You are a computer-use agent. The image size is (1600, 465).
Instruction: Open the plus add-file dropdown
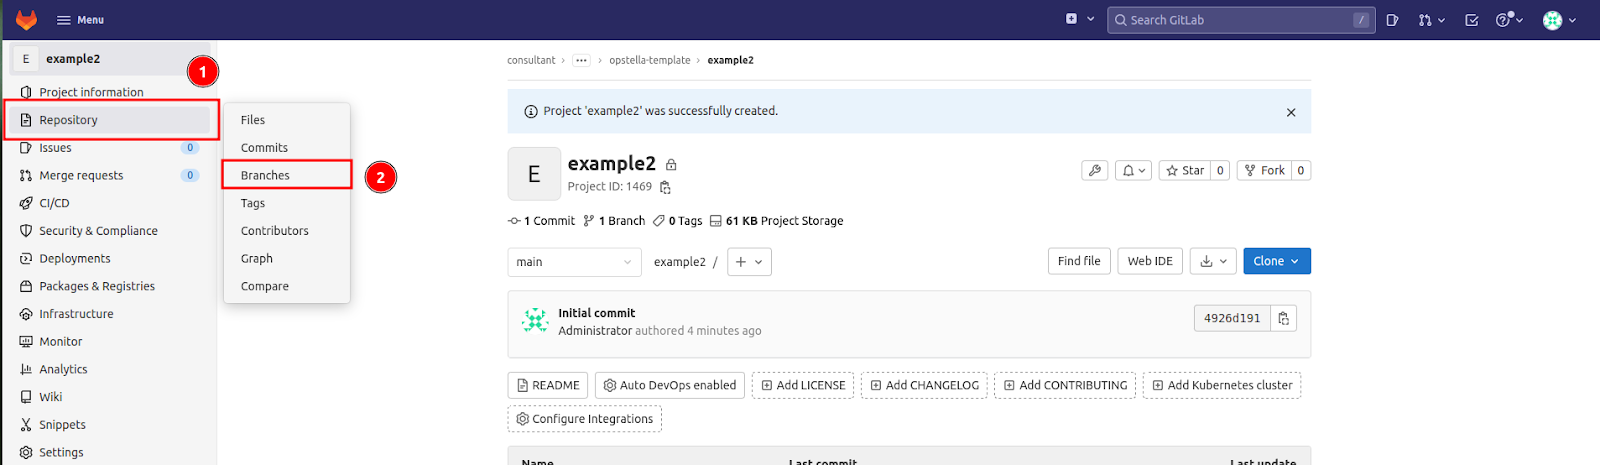click(x=748, y=262)
